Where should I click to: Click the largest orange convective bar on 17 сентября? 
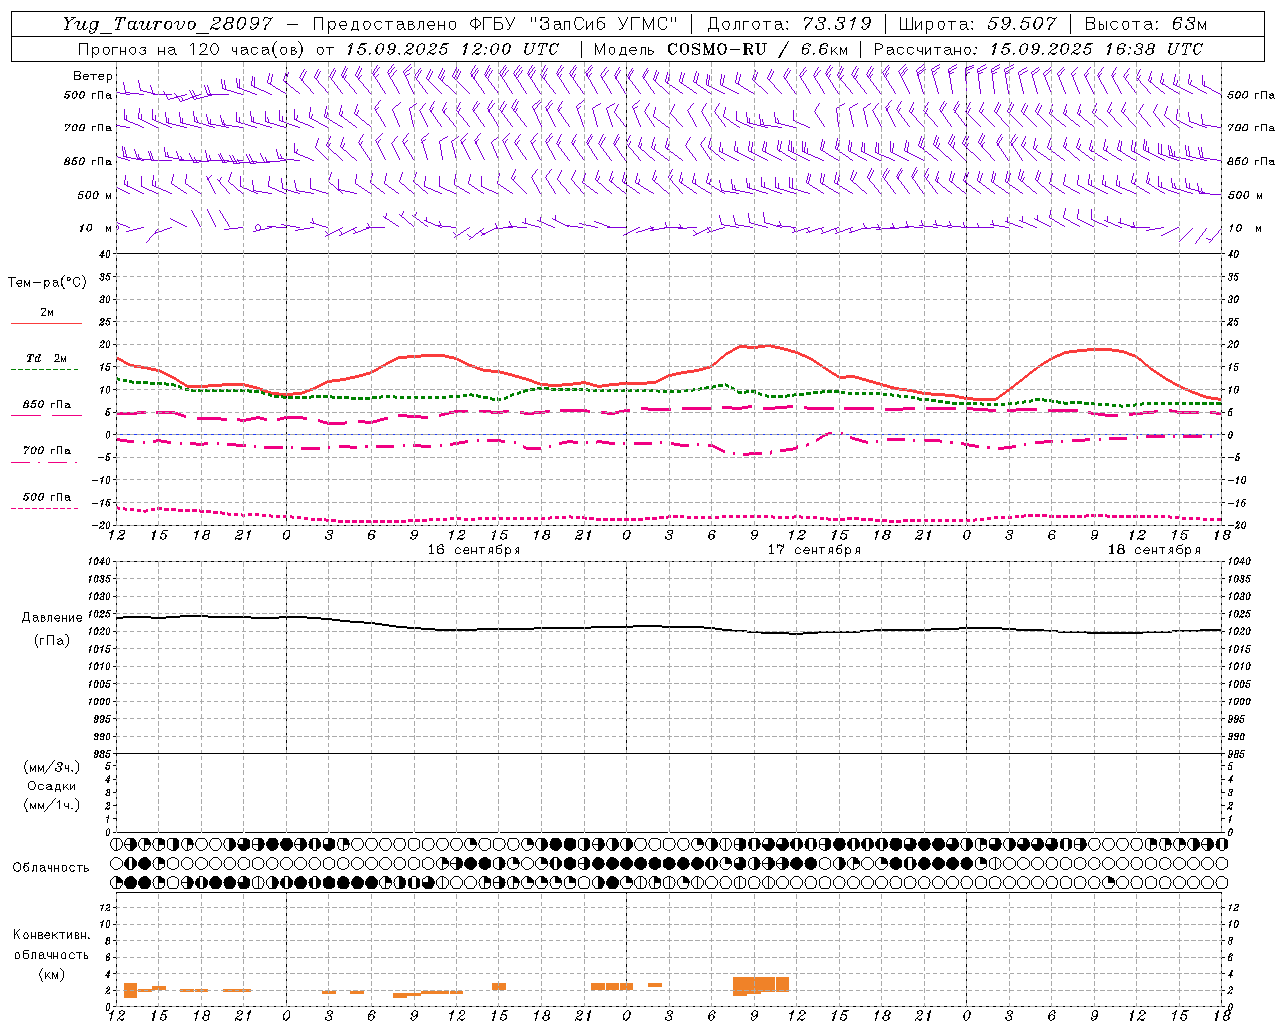click(x=761, y=985)
